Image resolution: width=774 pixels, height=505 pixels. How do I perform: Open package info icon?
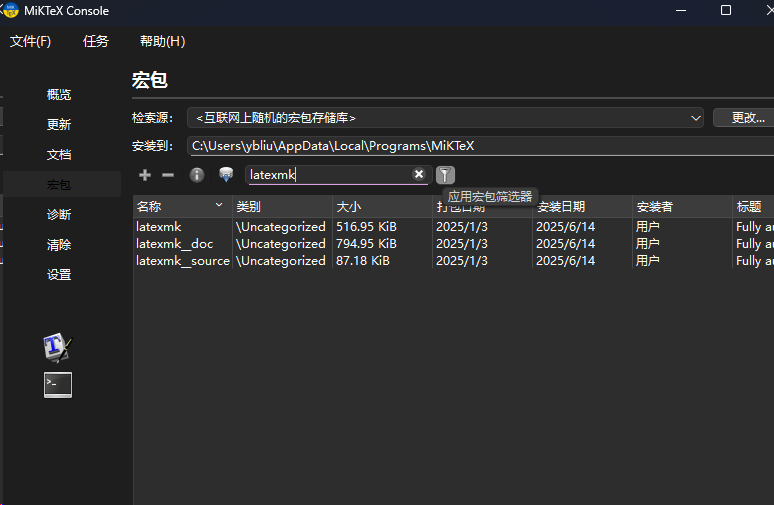197,175
